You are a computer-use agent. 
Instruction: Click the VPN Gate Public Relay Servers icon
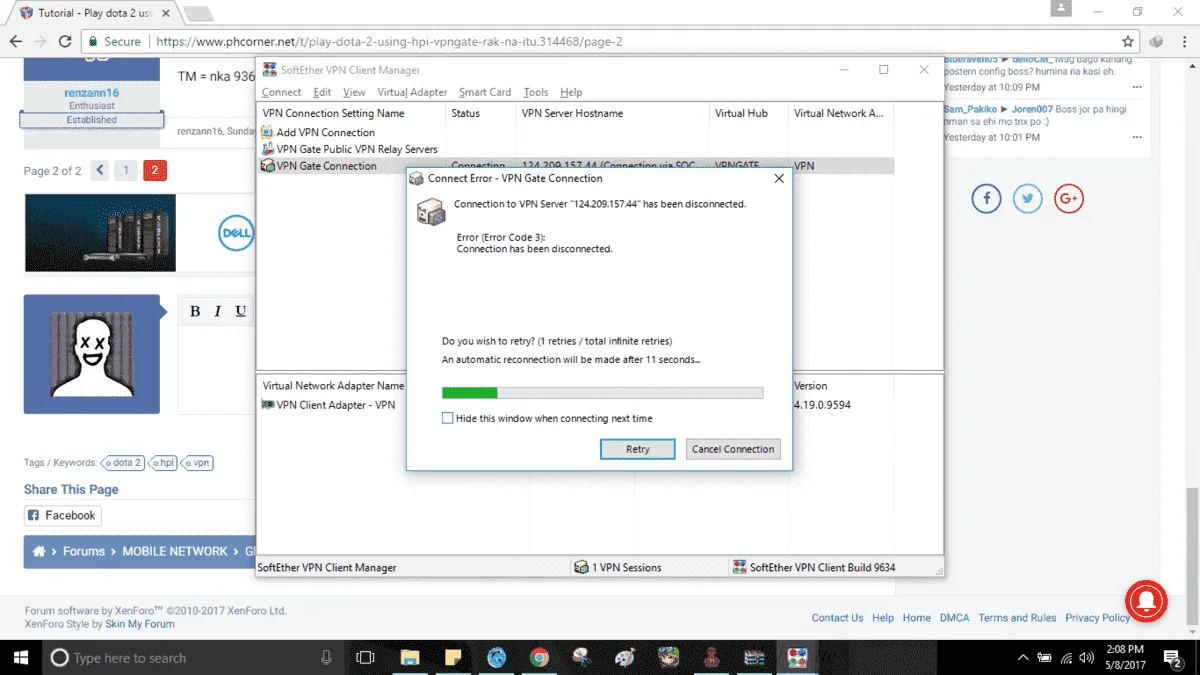[267, 149]
